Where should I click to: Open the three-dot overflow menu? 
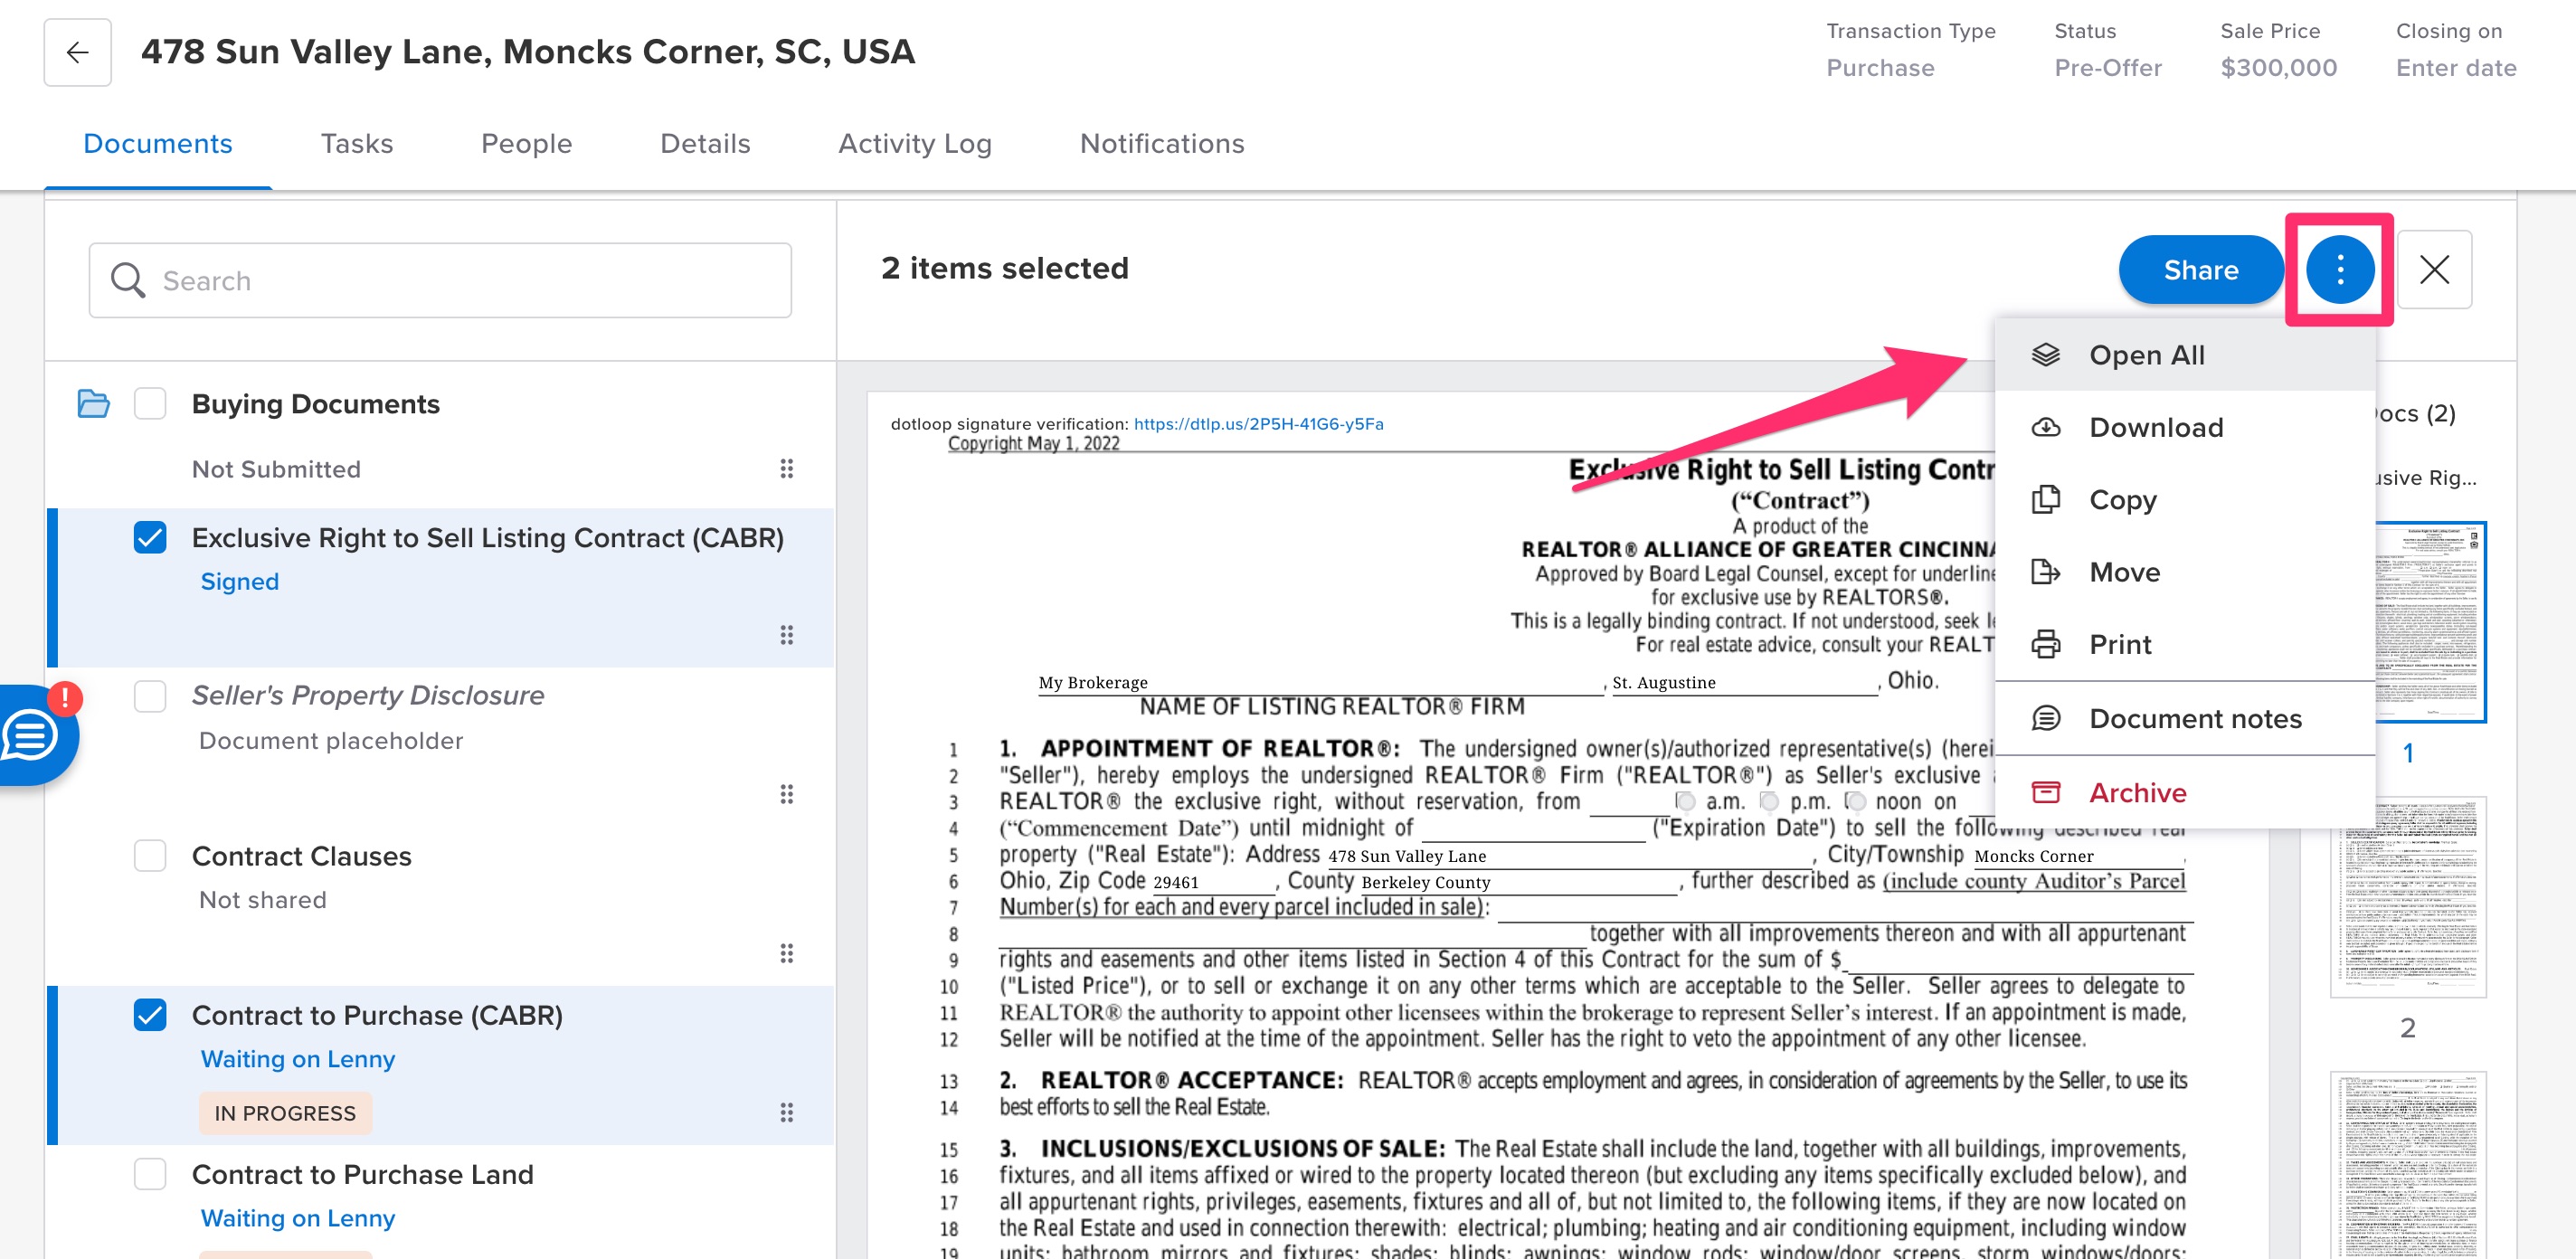(2340, 269)
